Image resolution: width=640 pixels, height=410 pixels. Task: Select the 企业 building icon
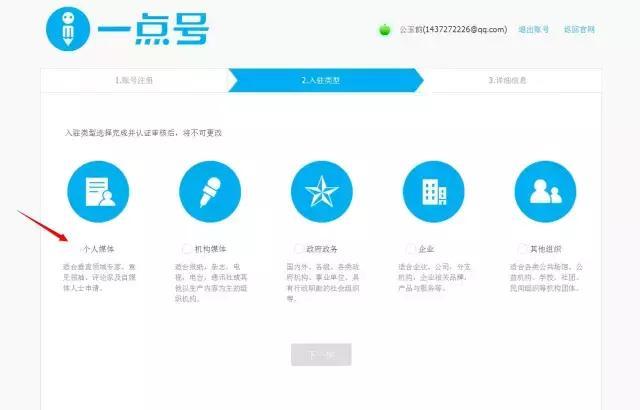pos(433,192)
